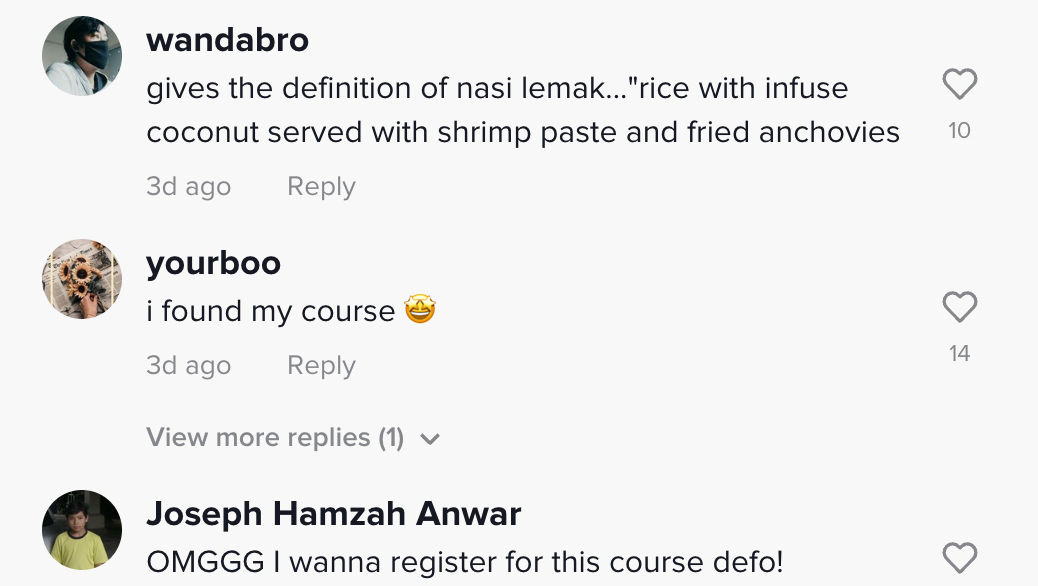Click the chevron next to View more replies
This screenshot has height=586, width=1038.
[430, 439]
